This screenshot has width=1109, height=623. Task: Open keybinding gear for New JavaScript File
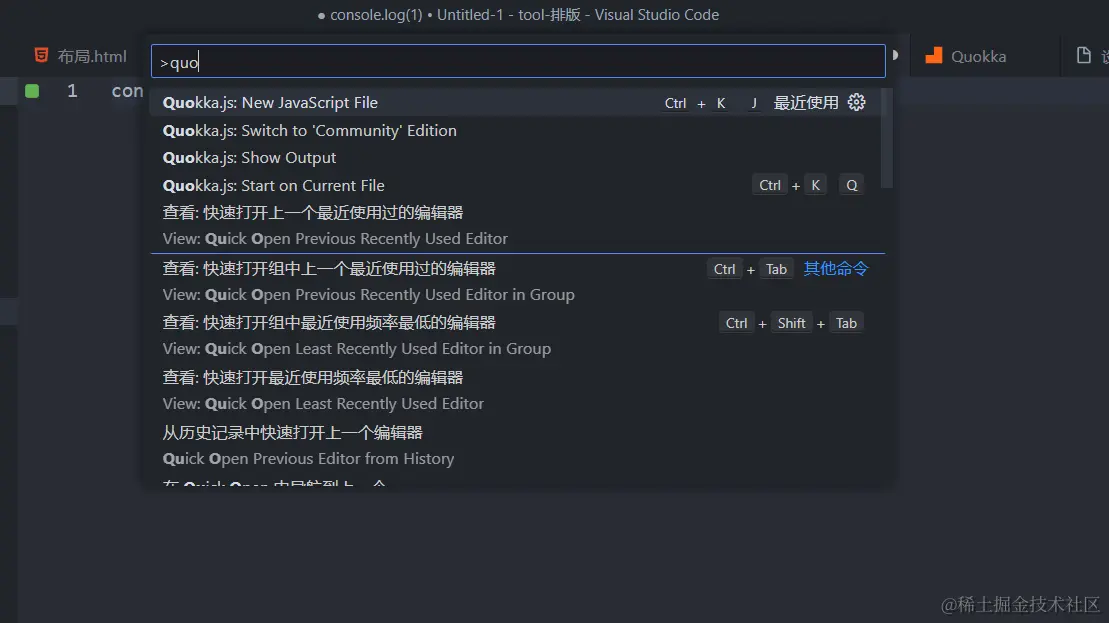coord(857,103)
